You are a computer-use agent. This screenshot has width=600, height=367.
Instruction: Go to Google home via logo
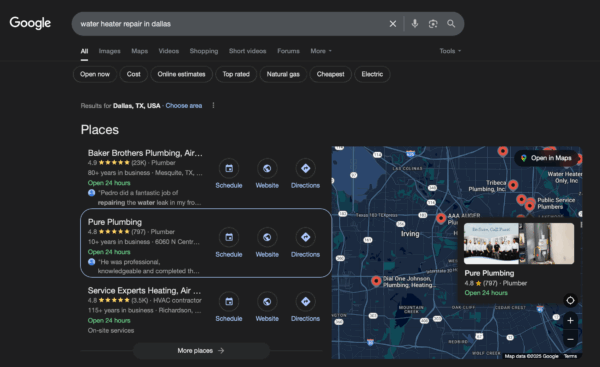(30, 23)
